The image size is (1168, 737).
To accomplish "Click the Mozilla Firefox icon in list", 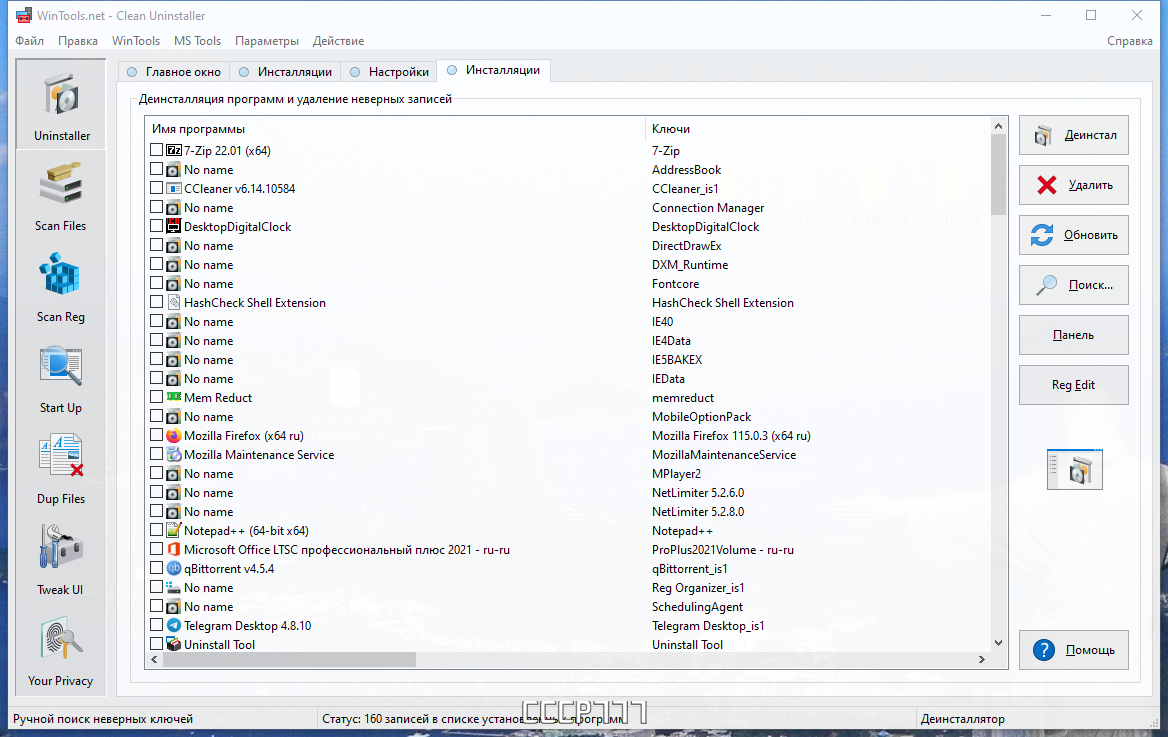I will pyautogui.click(x=174, y=435).
